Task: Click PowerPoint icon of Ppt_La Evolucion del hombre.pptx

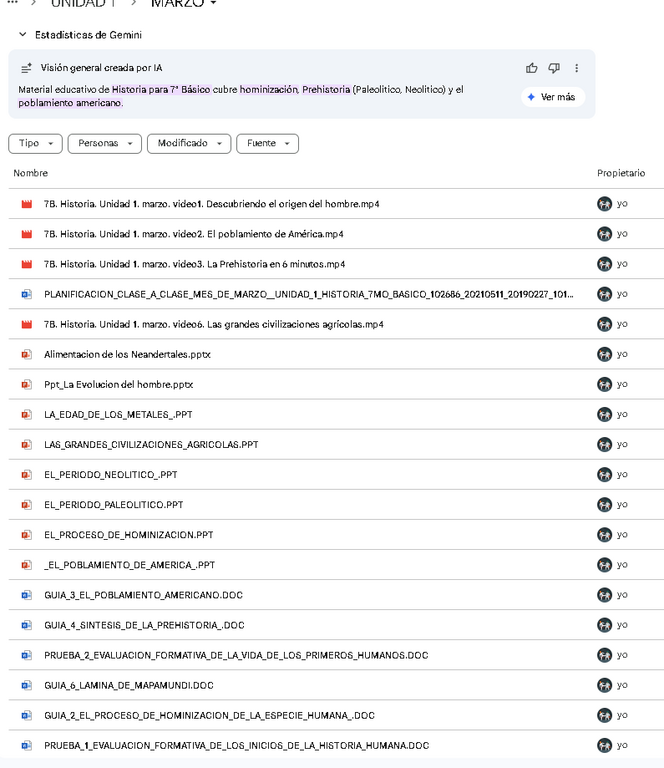Action: (27, 384)
